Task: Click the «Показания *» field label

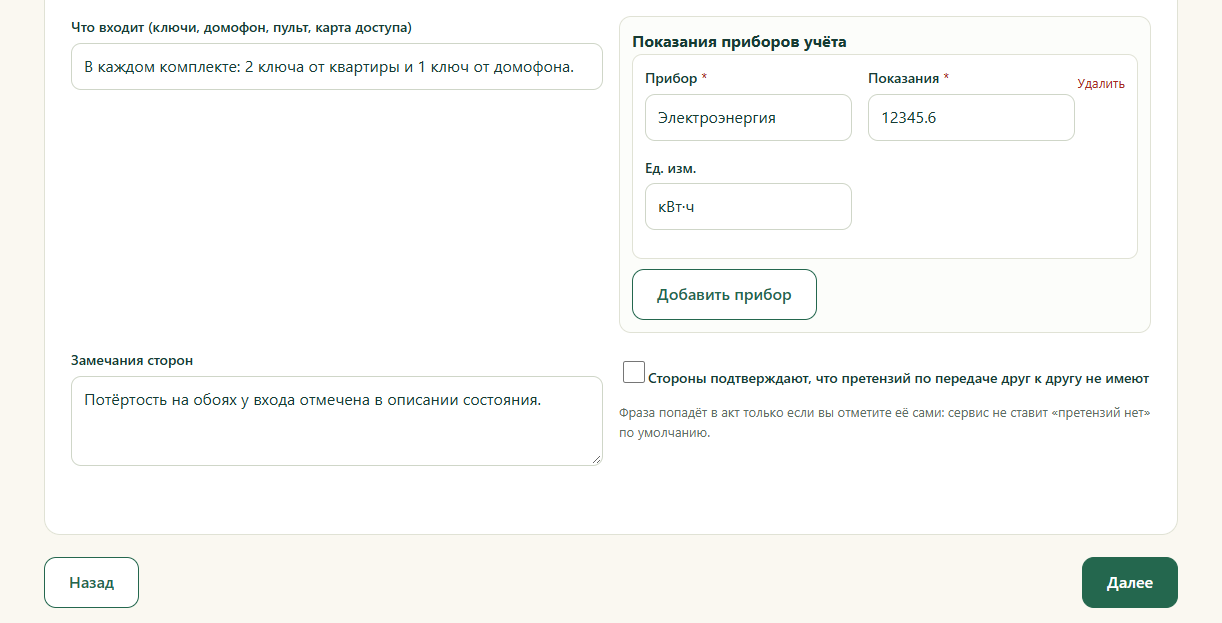Action: coord(908,78)
